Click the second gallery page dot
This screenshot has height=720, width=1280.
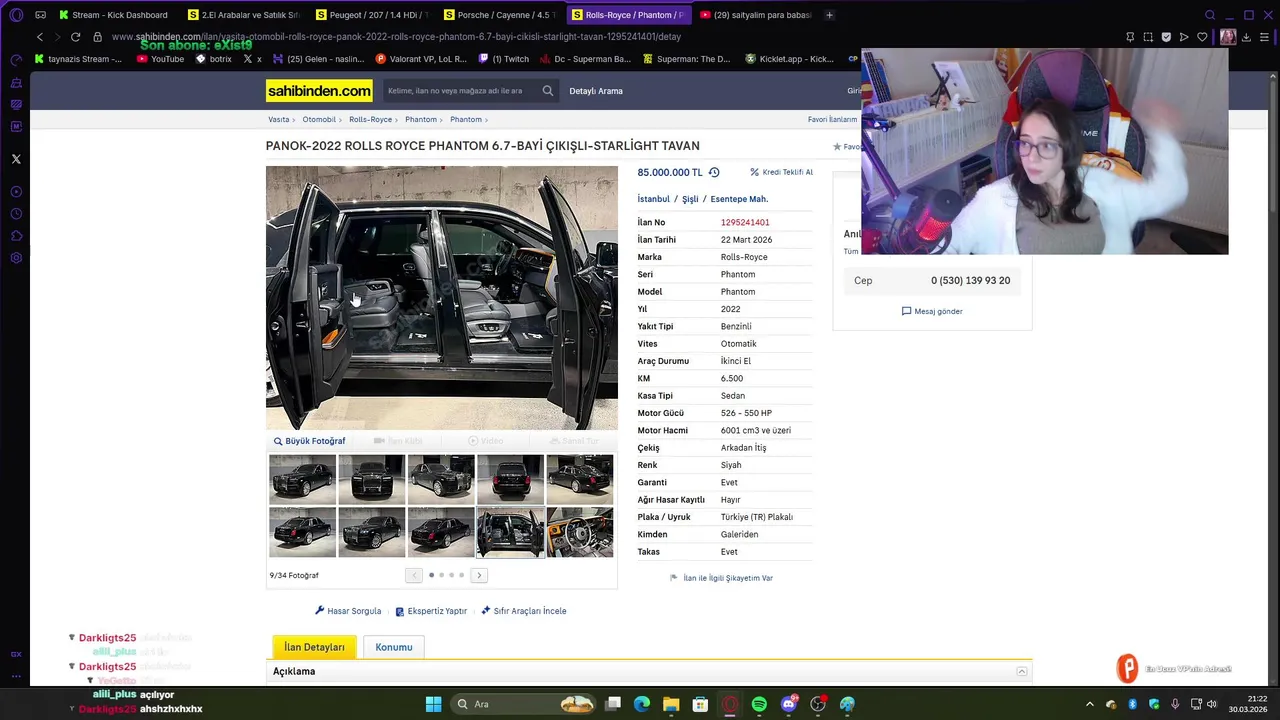441,575
